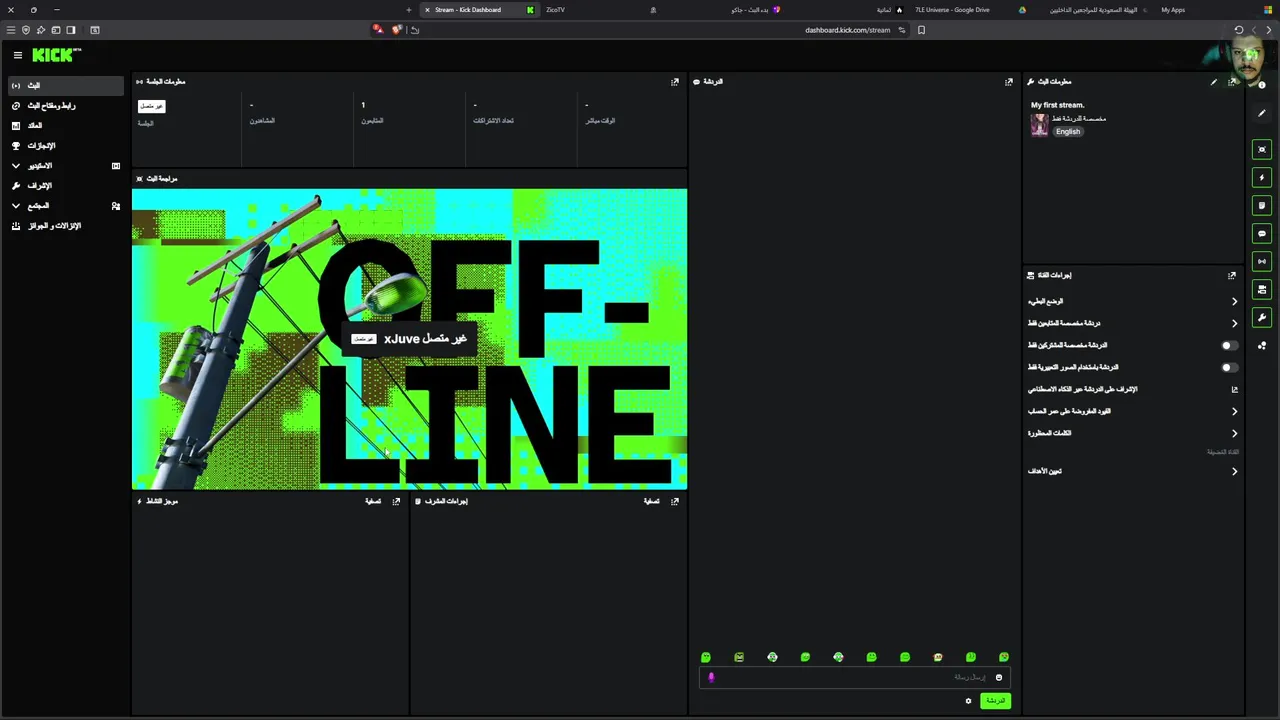This screenshot has width=1280, height=720.
Task: Open a new browser tab
Action: point(408,10)
